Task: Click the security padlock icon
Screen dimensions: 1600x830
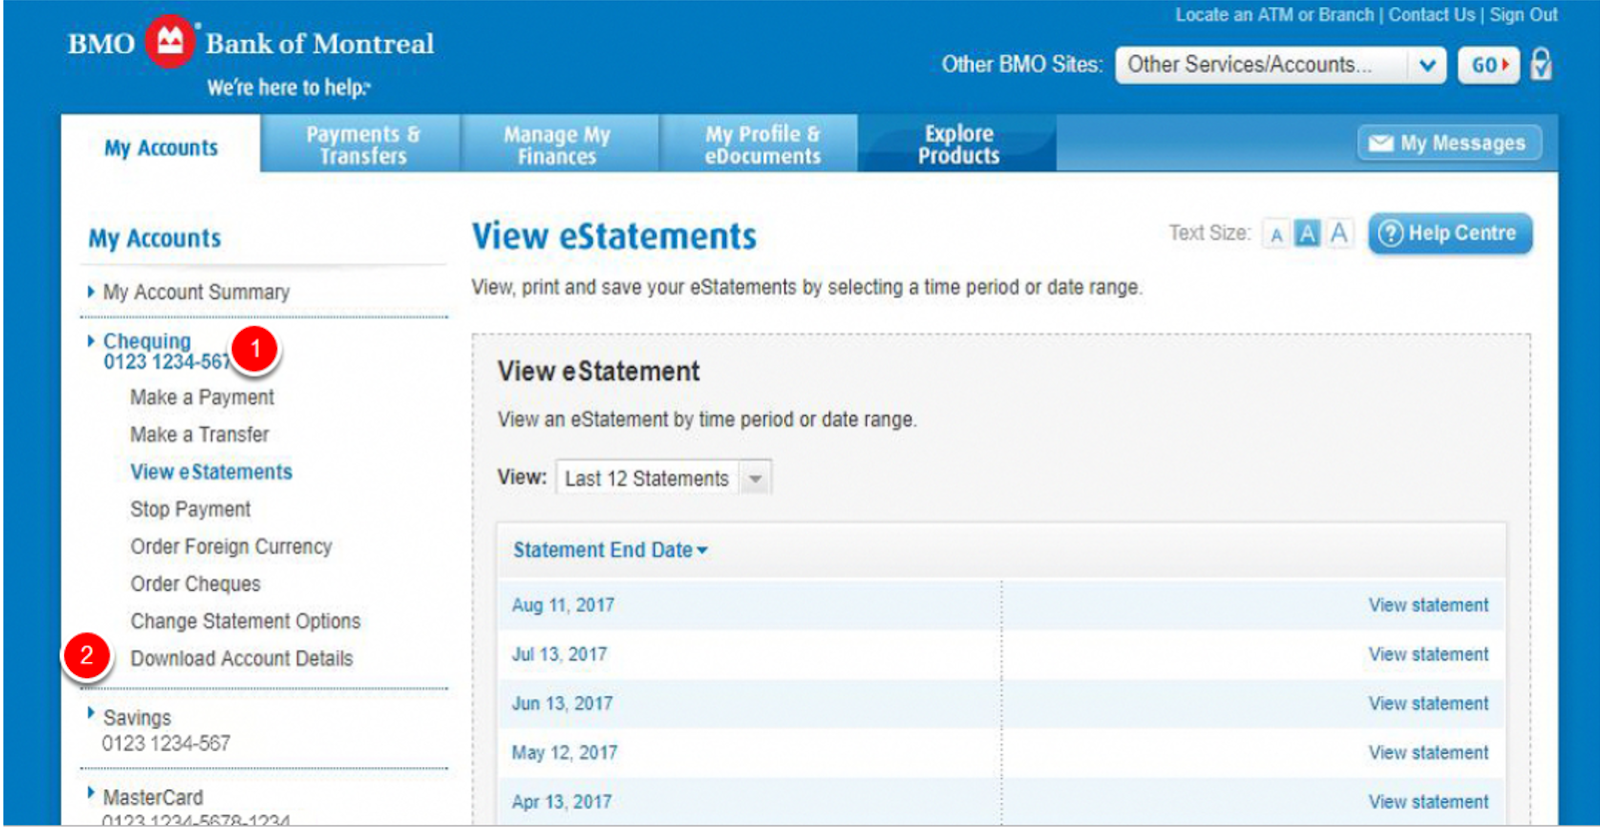Action: pyautogui.click(x=1541, y=65)
